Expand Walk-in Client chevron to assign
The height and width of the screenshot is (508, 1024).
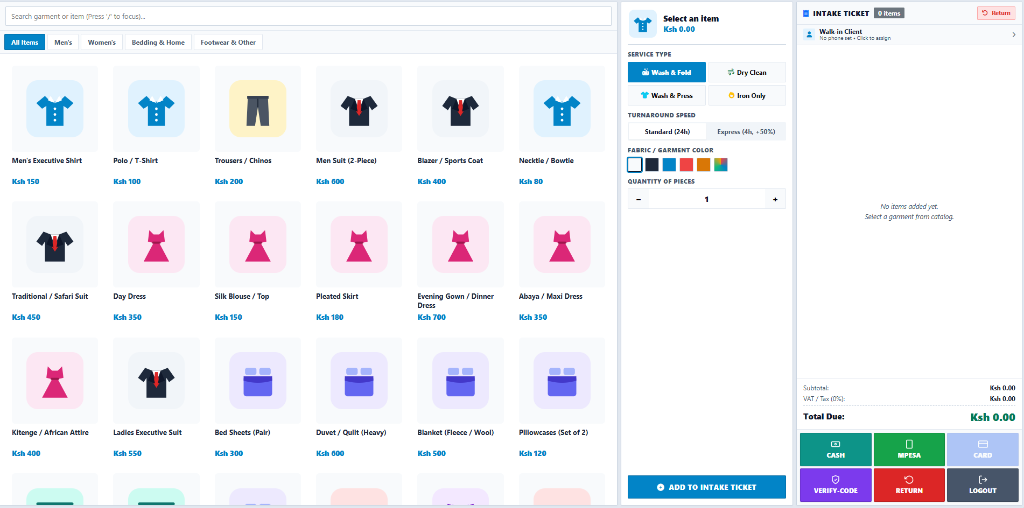point(1014,35)
